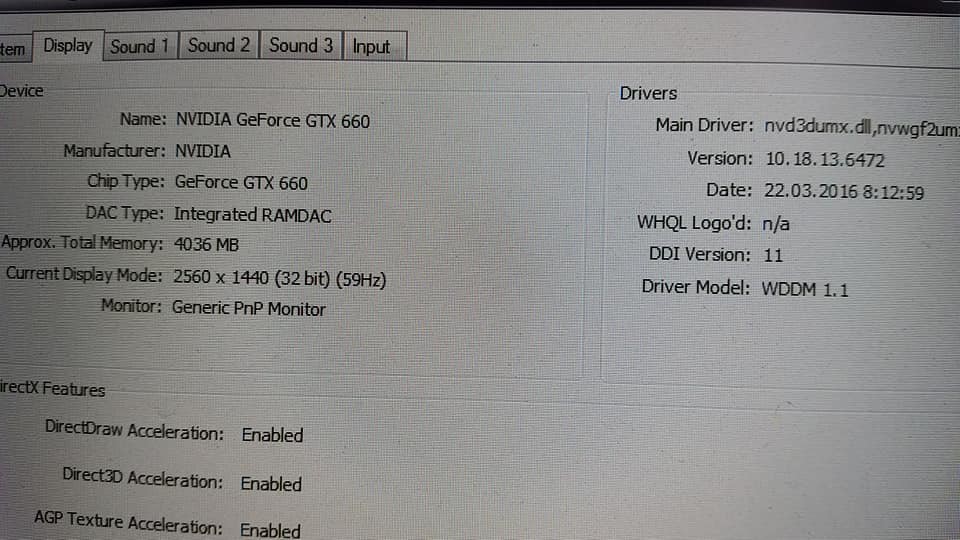
Task: Click the Drivers group heading
Action: (648, 93)
